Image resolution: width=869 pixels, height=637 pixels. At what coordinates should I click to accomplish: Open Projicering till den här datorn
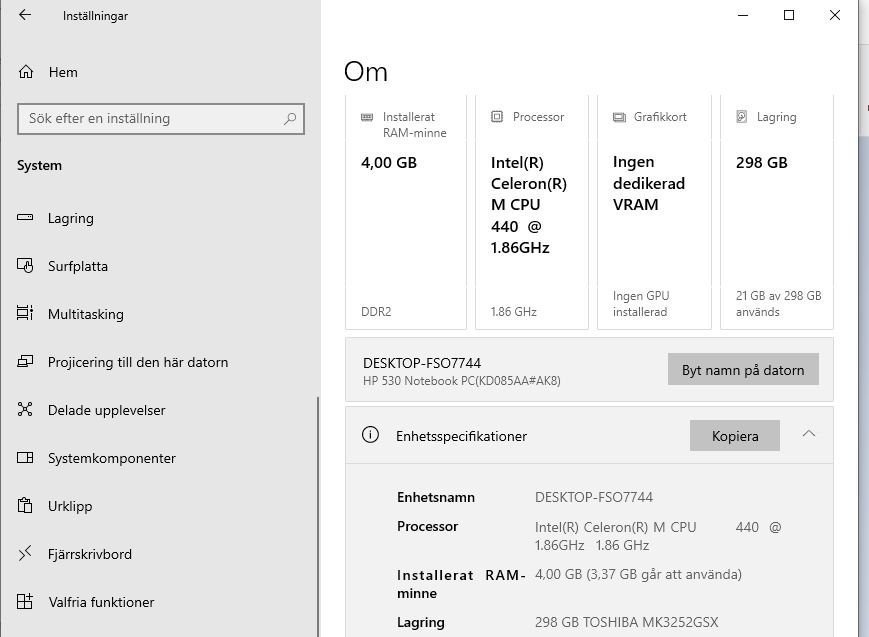[138, 362]
